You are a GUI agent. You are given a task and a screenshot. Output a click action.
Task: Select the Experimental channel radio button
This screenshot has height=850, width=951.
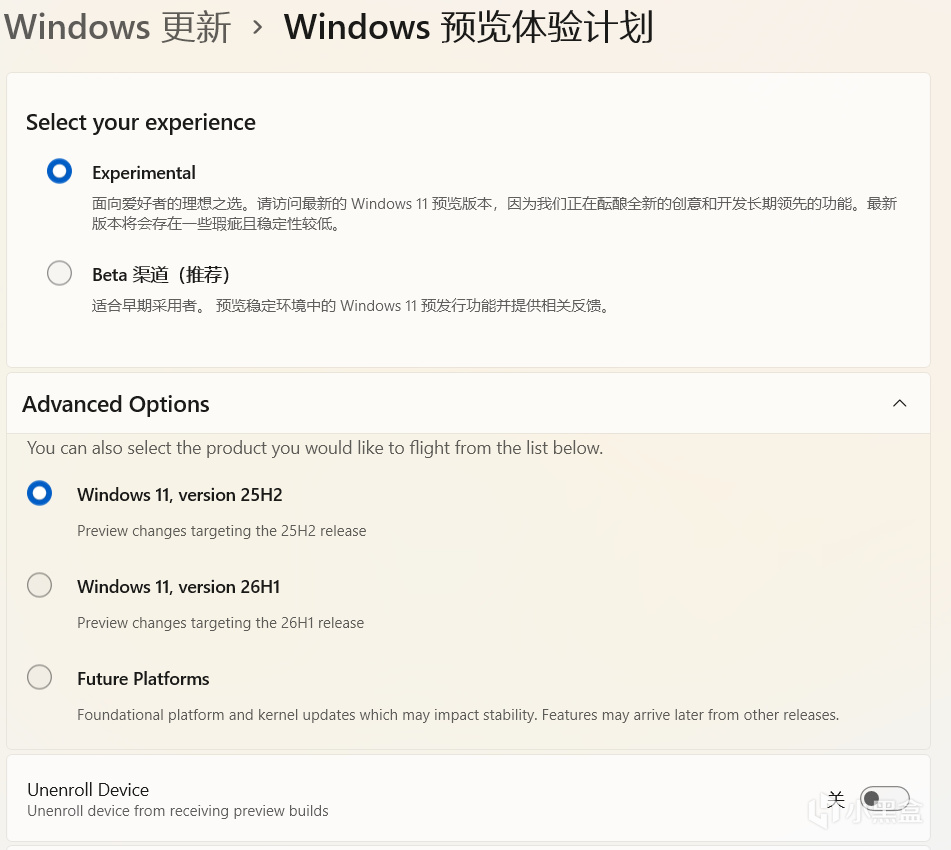(60, 172)
